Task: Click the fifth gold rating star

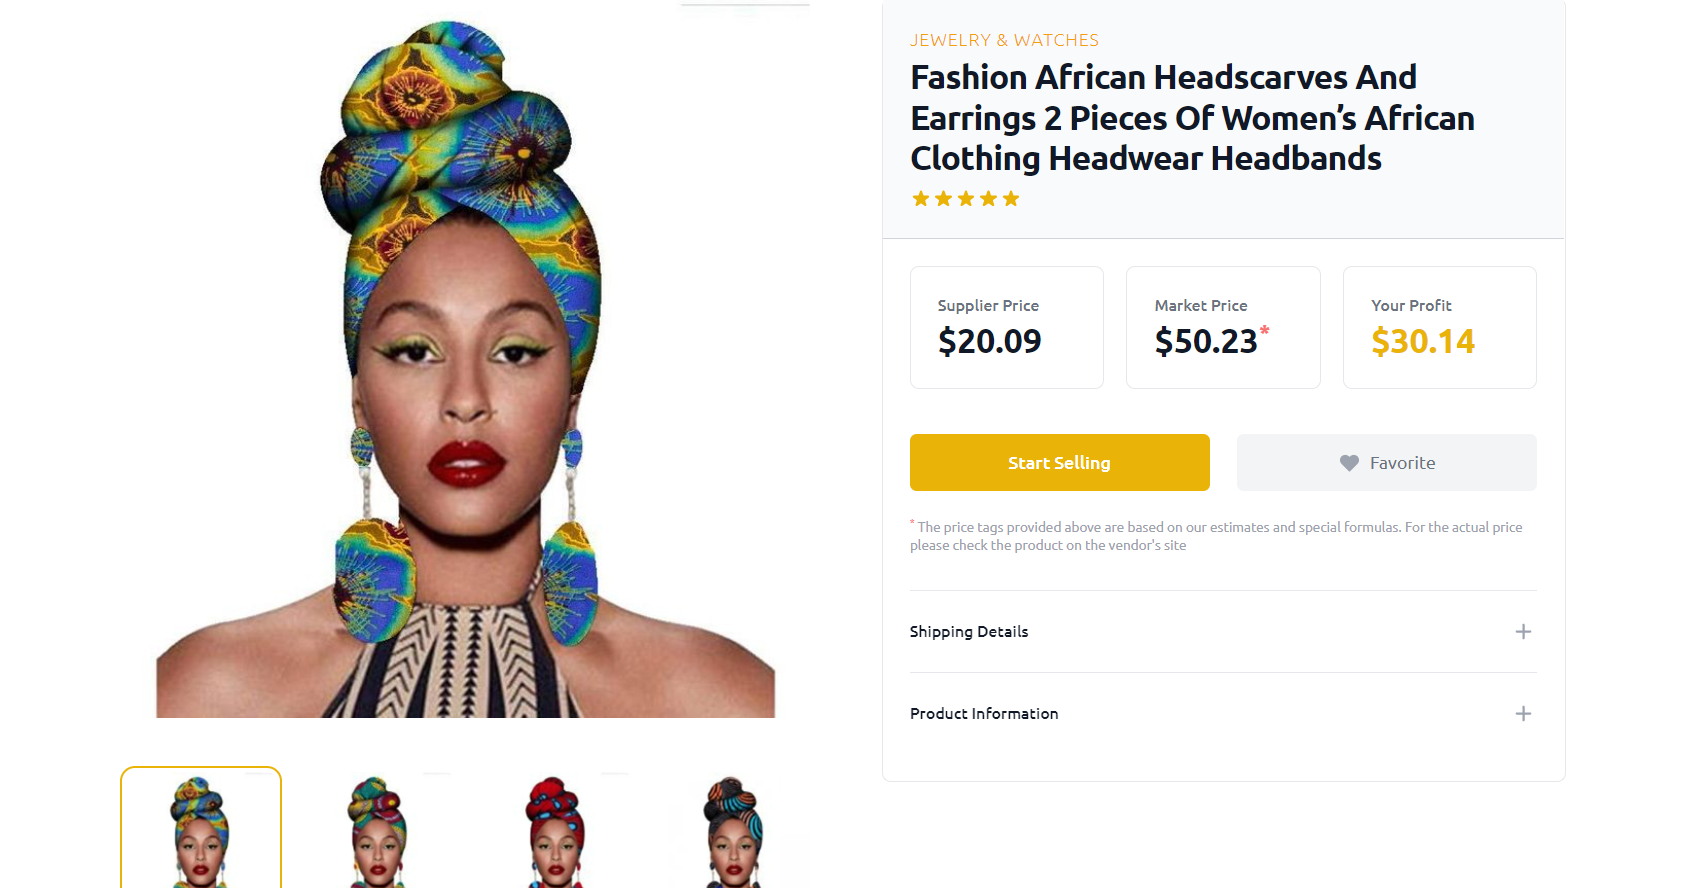Action: click(x=1011, y=199)
